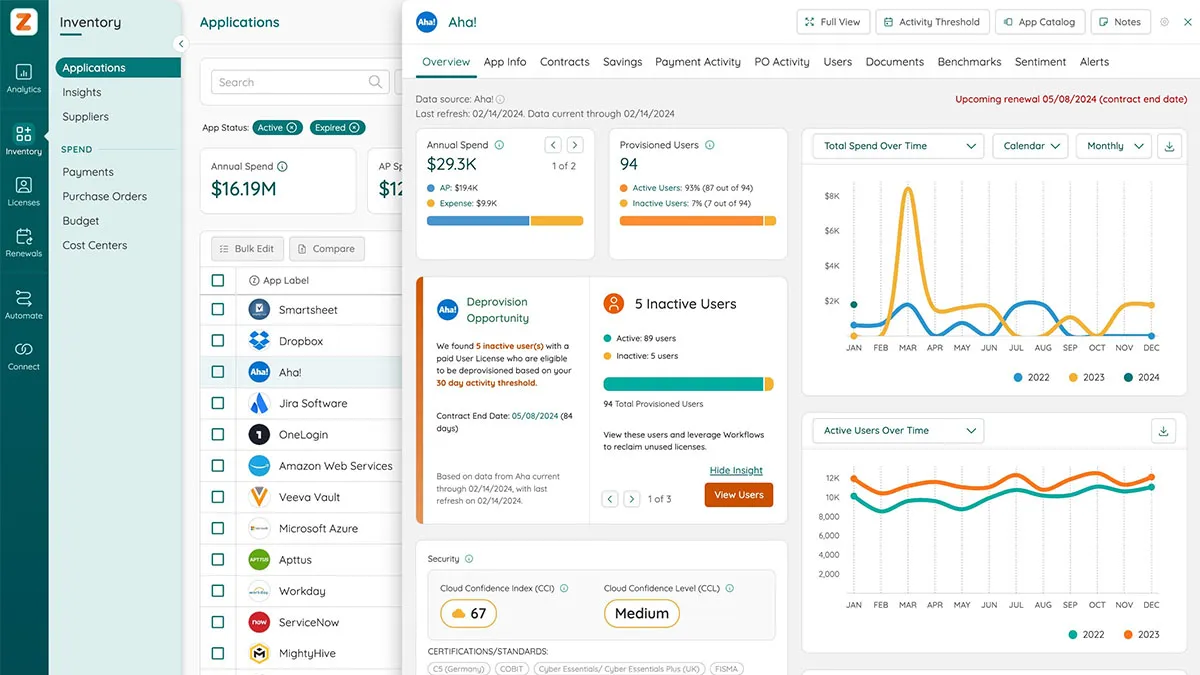Click the MightyHive app icon
Screen dimensions: 1200x675
(259, 653)
